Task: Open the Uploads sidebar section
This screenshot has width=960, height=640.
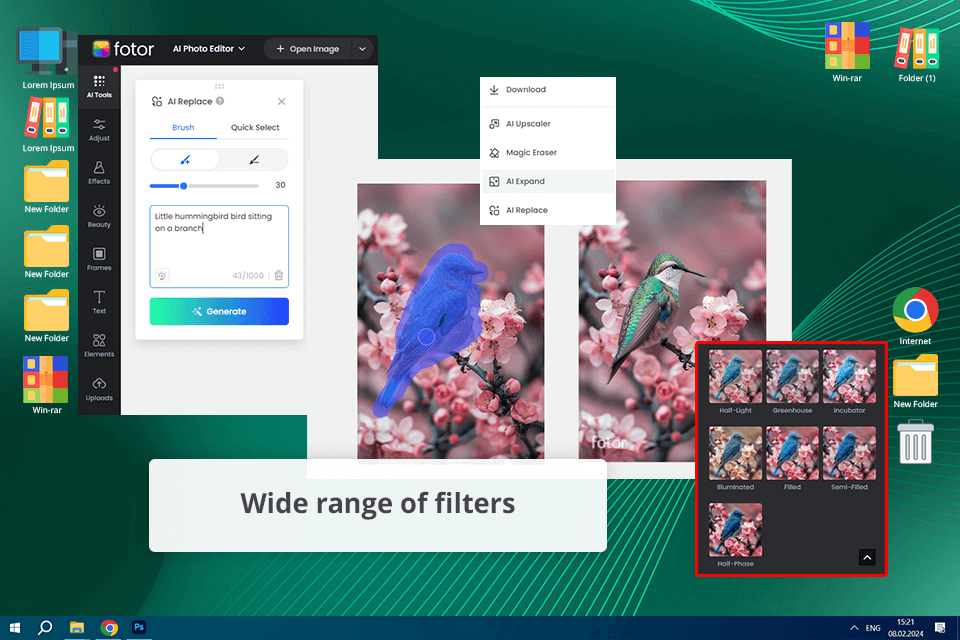Action: 99,390
